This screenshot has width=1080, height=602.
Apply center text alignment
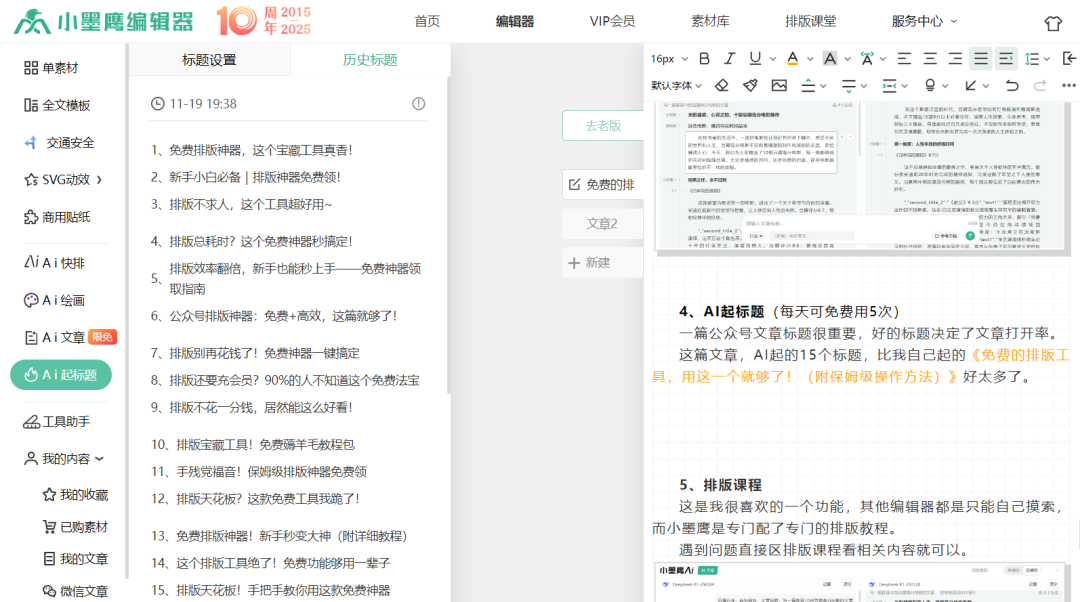pos(930,59)
